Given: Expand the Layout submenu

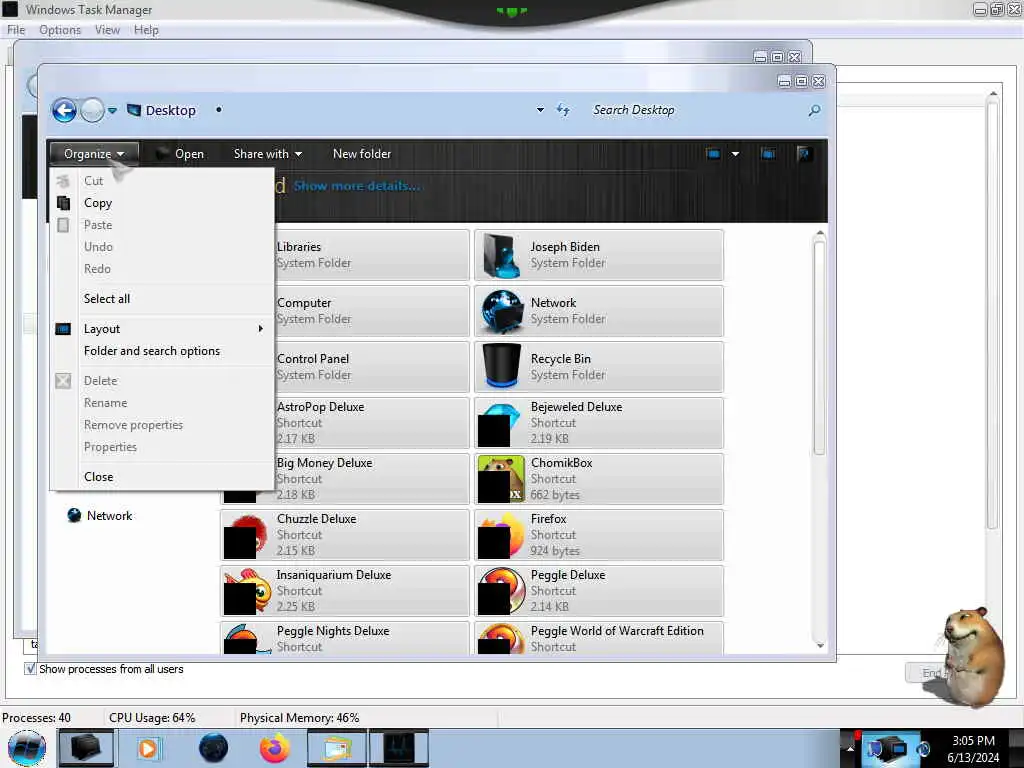Looking at the screenshot, I should coord(162,328).
